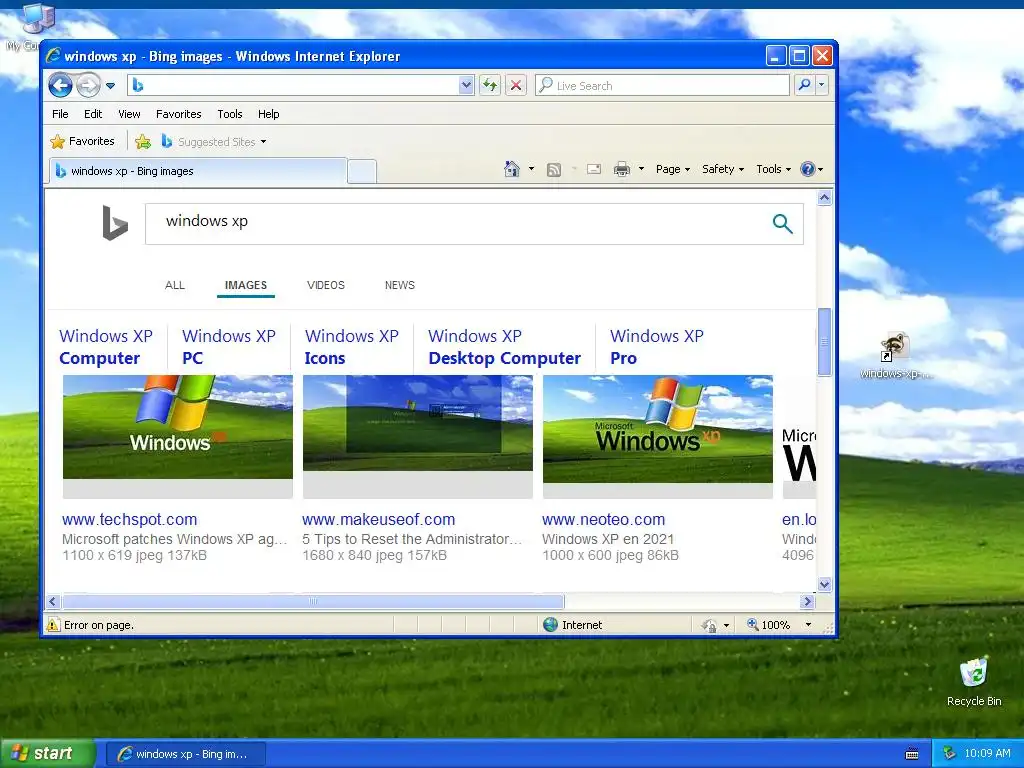The width and height of the screenshot is (1024, 768).
Task: Click the Forward navigation arrow
Action: [88, 85]
